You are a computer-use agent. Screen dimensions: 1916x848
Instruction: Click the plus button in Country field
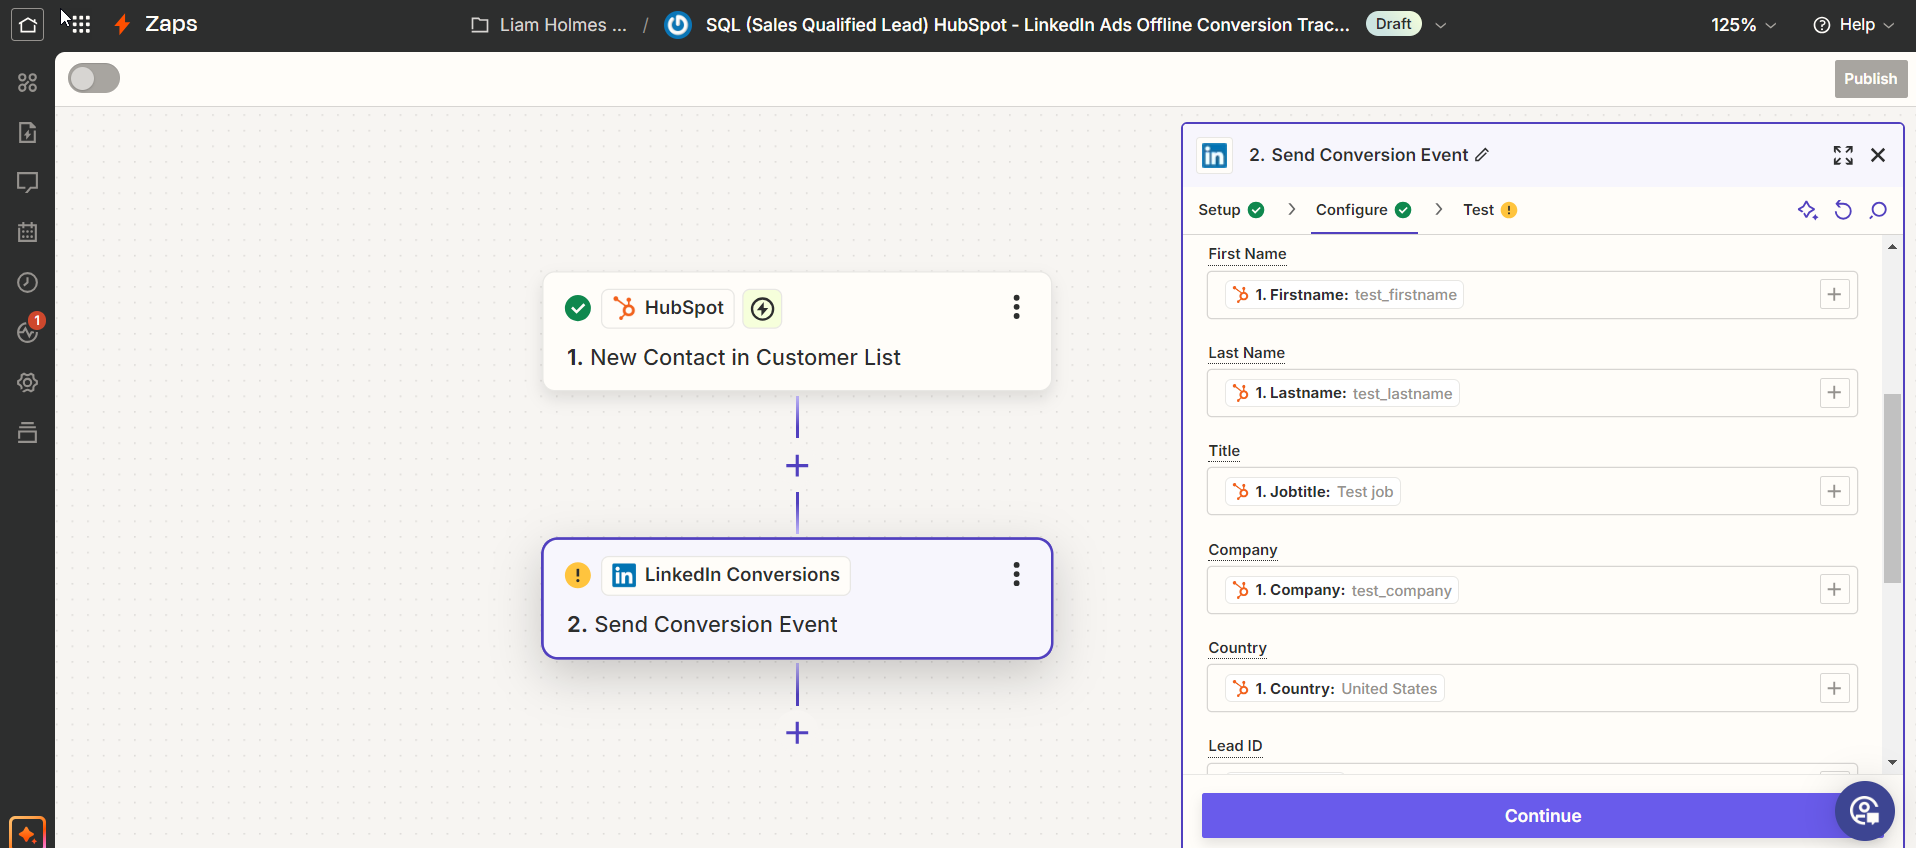coord(1834,688)
